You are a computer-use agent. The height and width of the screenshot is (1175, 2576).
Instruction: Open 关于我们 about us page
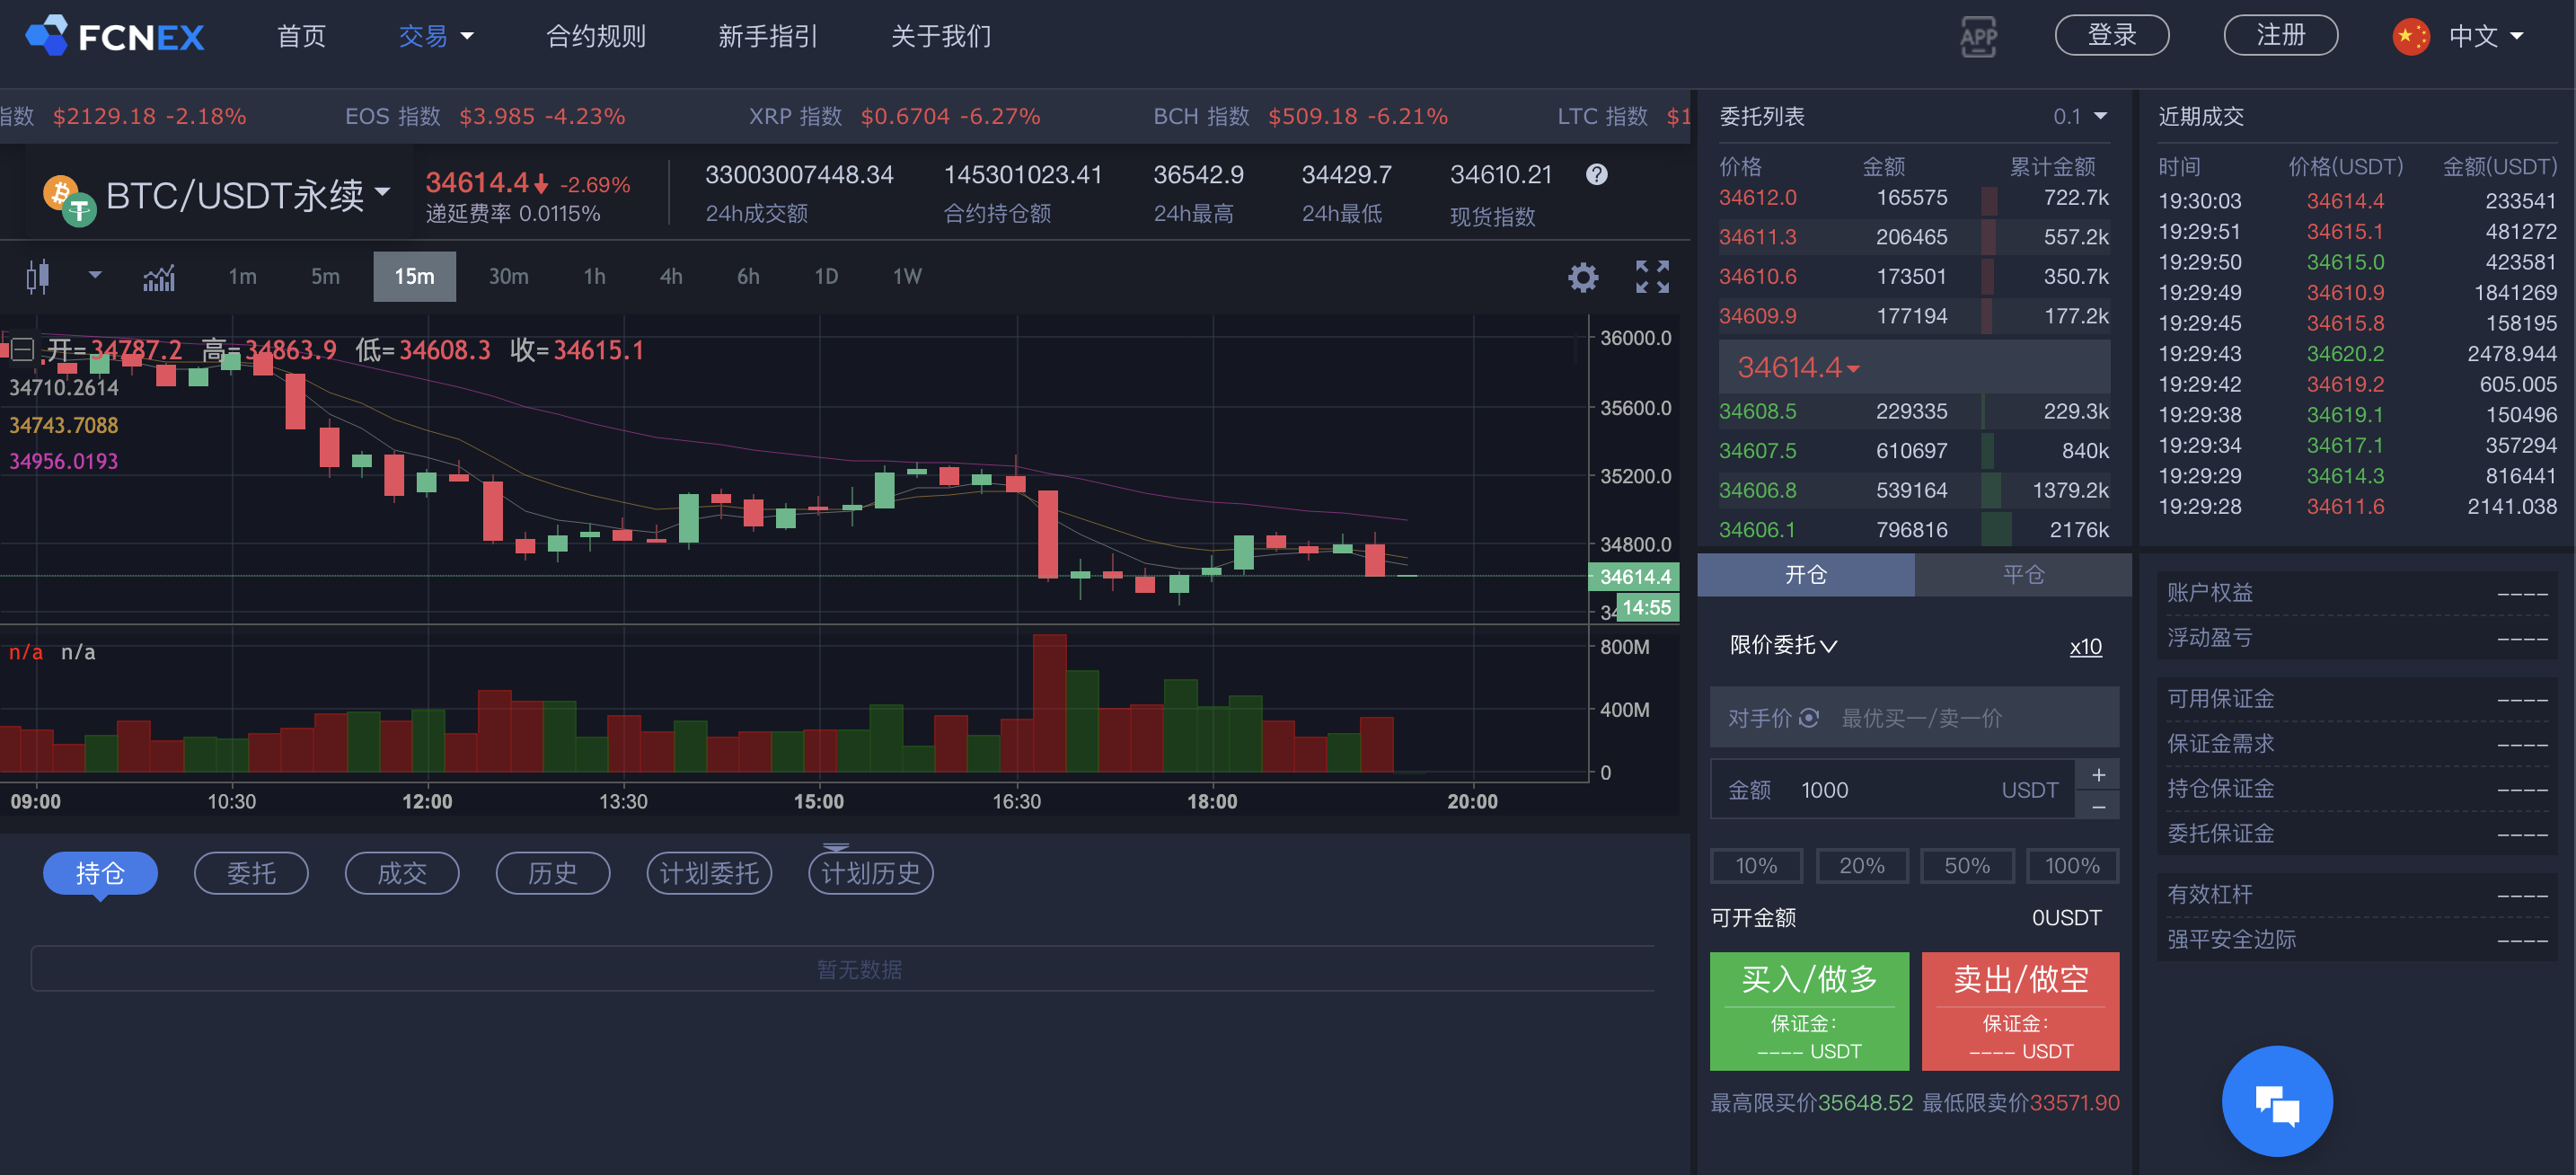coord(941,37)
